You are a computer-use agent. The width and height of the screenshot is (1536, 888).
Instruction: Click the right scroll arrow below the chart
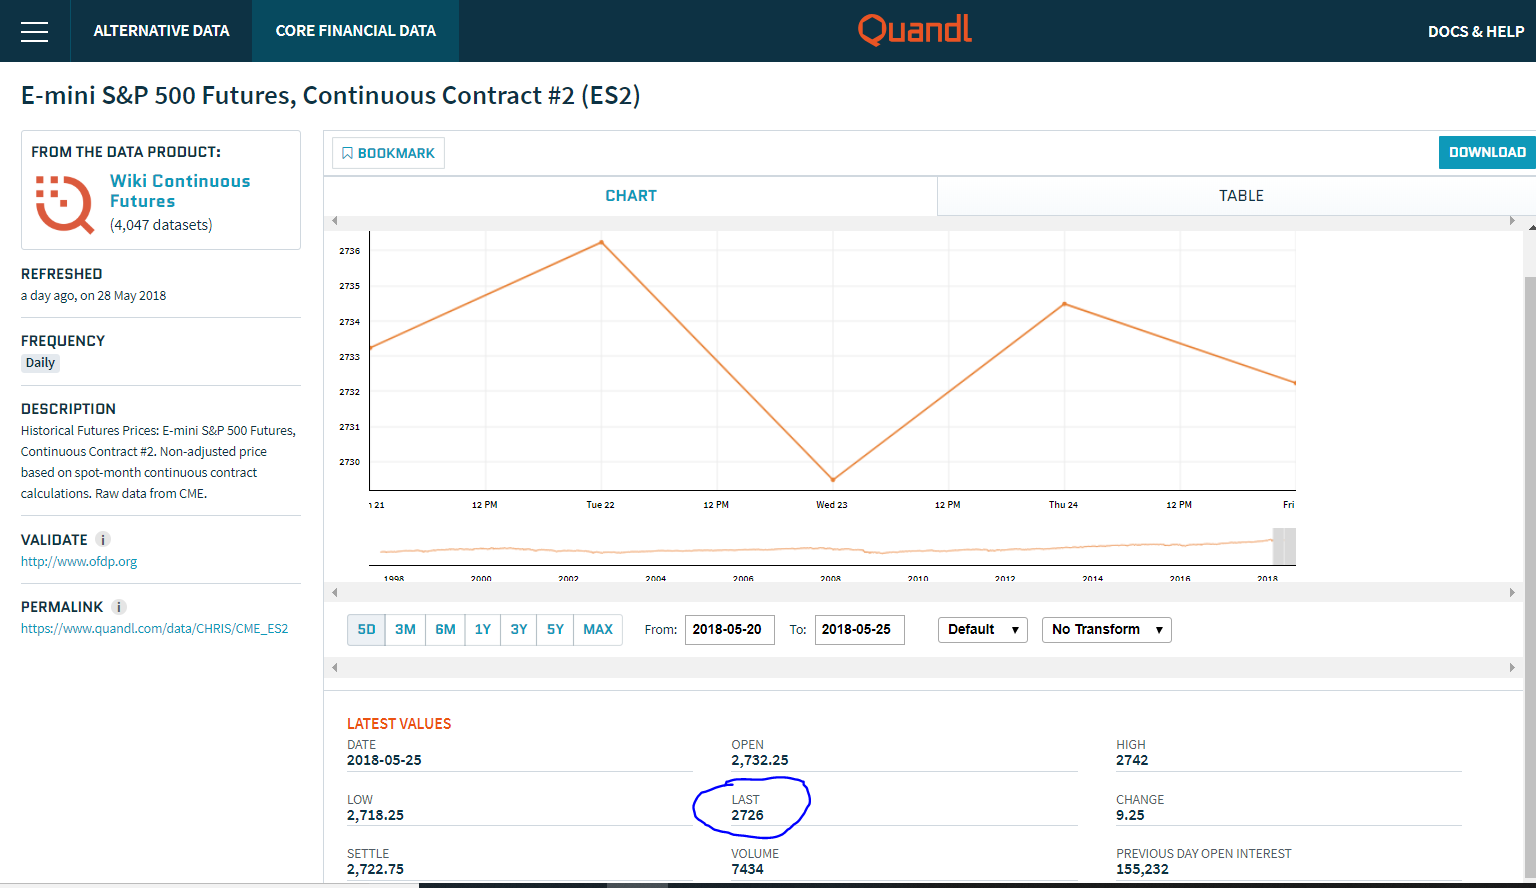coord(1512,592)
